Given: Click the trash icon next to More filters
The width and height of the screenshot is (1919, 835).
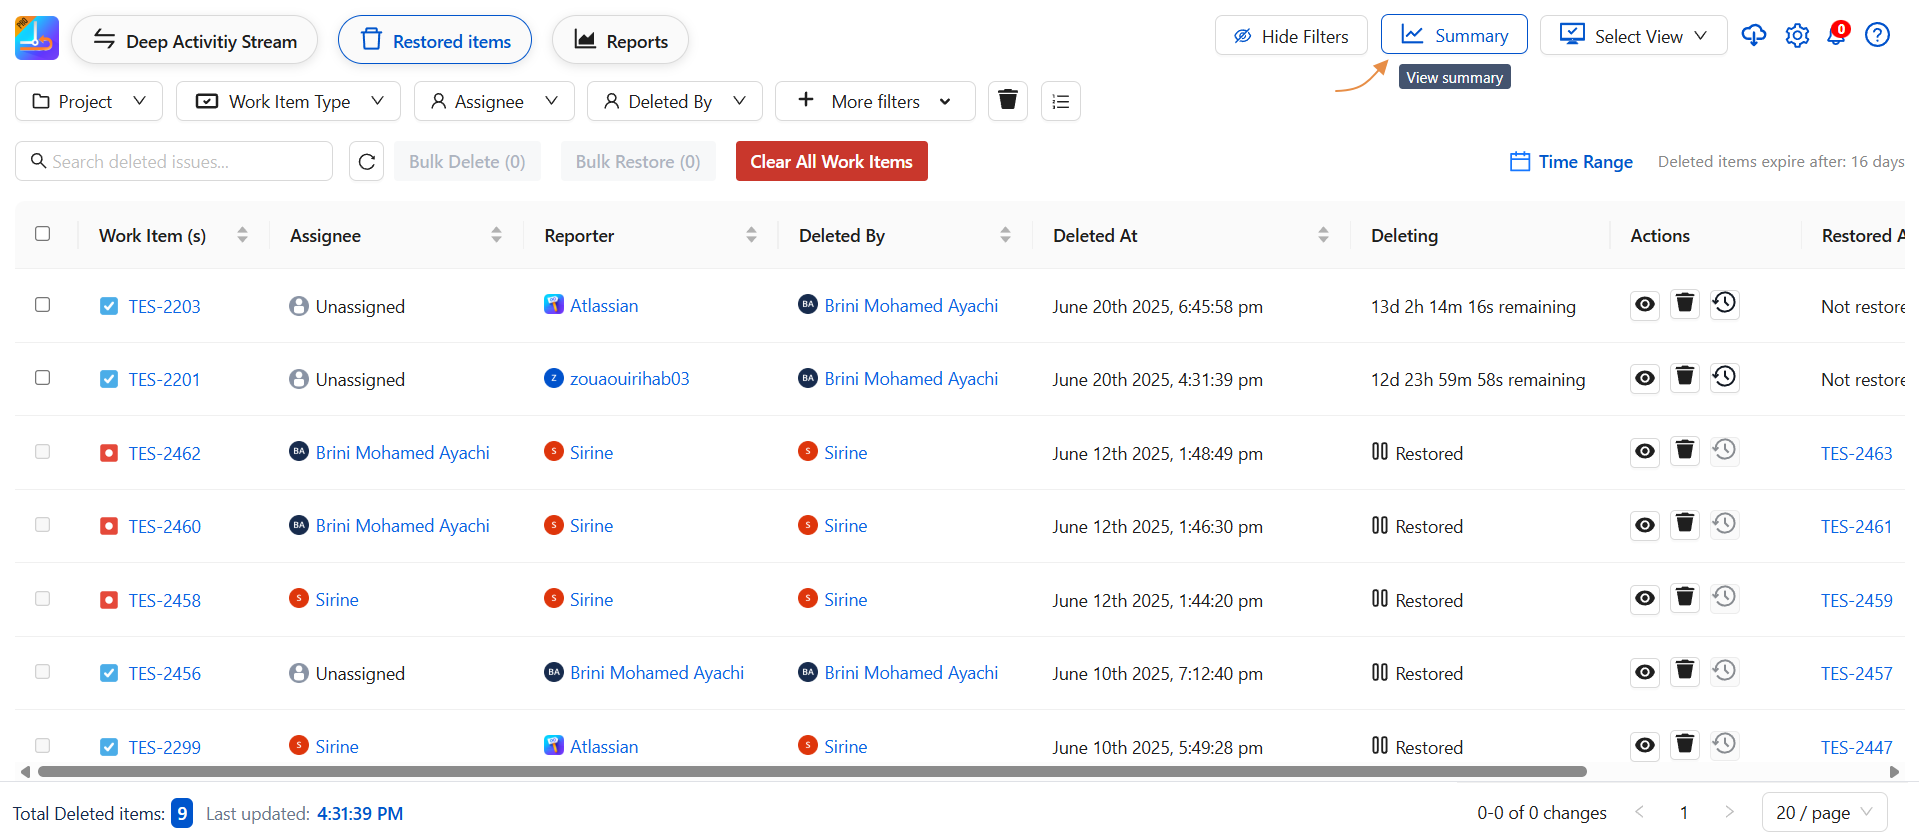Looking at the screenshot, I should click(x=1008, y=101).
